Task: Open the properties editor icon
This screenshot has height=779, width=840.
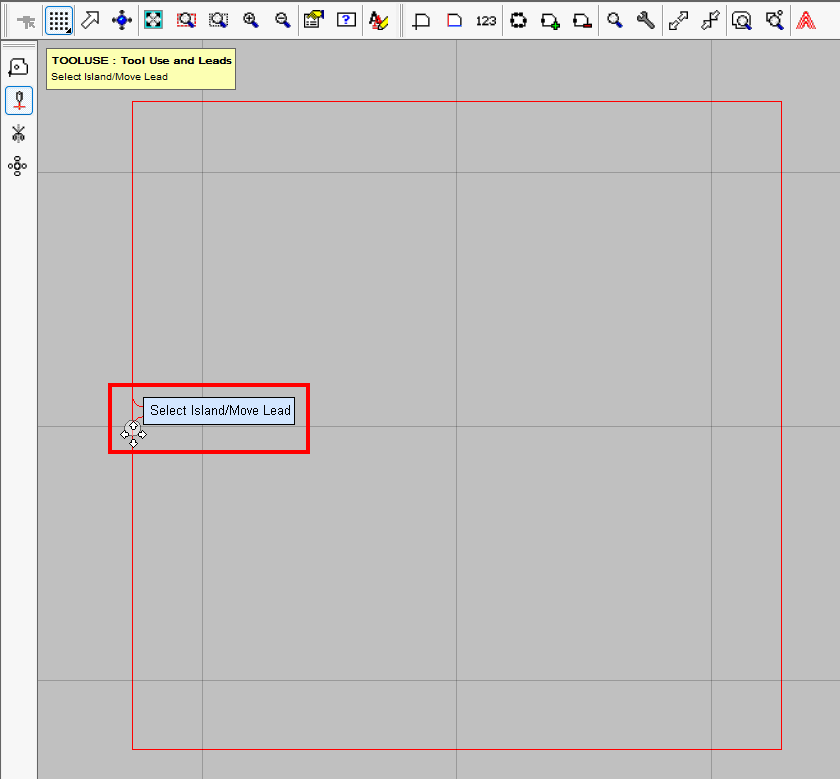Action: click(313, 19)
